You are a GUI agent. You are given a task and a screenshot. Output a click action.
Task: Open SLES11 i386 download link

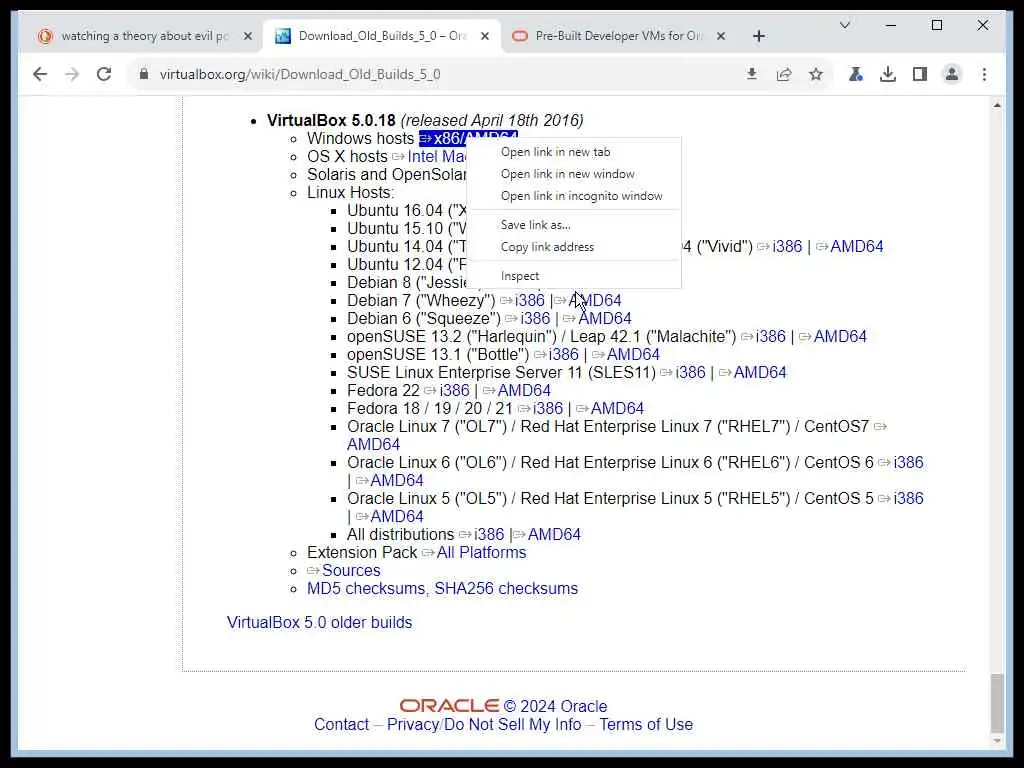[x=690, y=372]
